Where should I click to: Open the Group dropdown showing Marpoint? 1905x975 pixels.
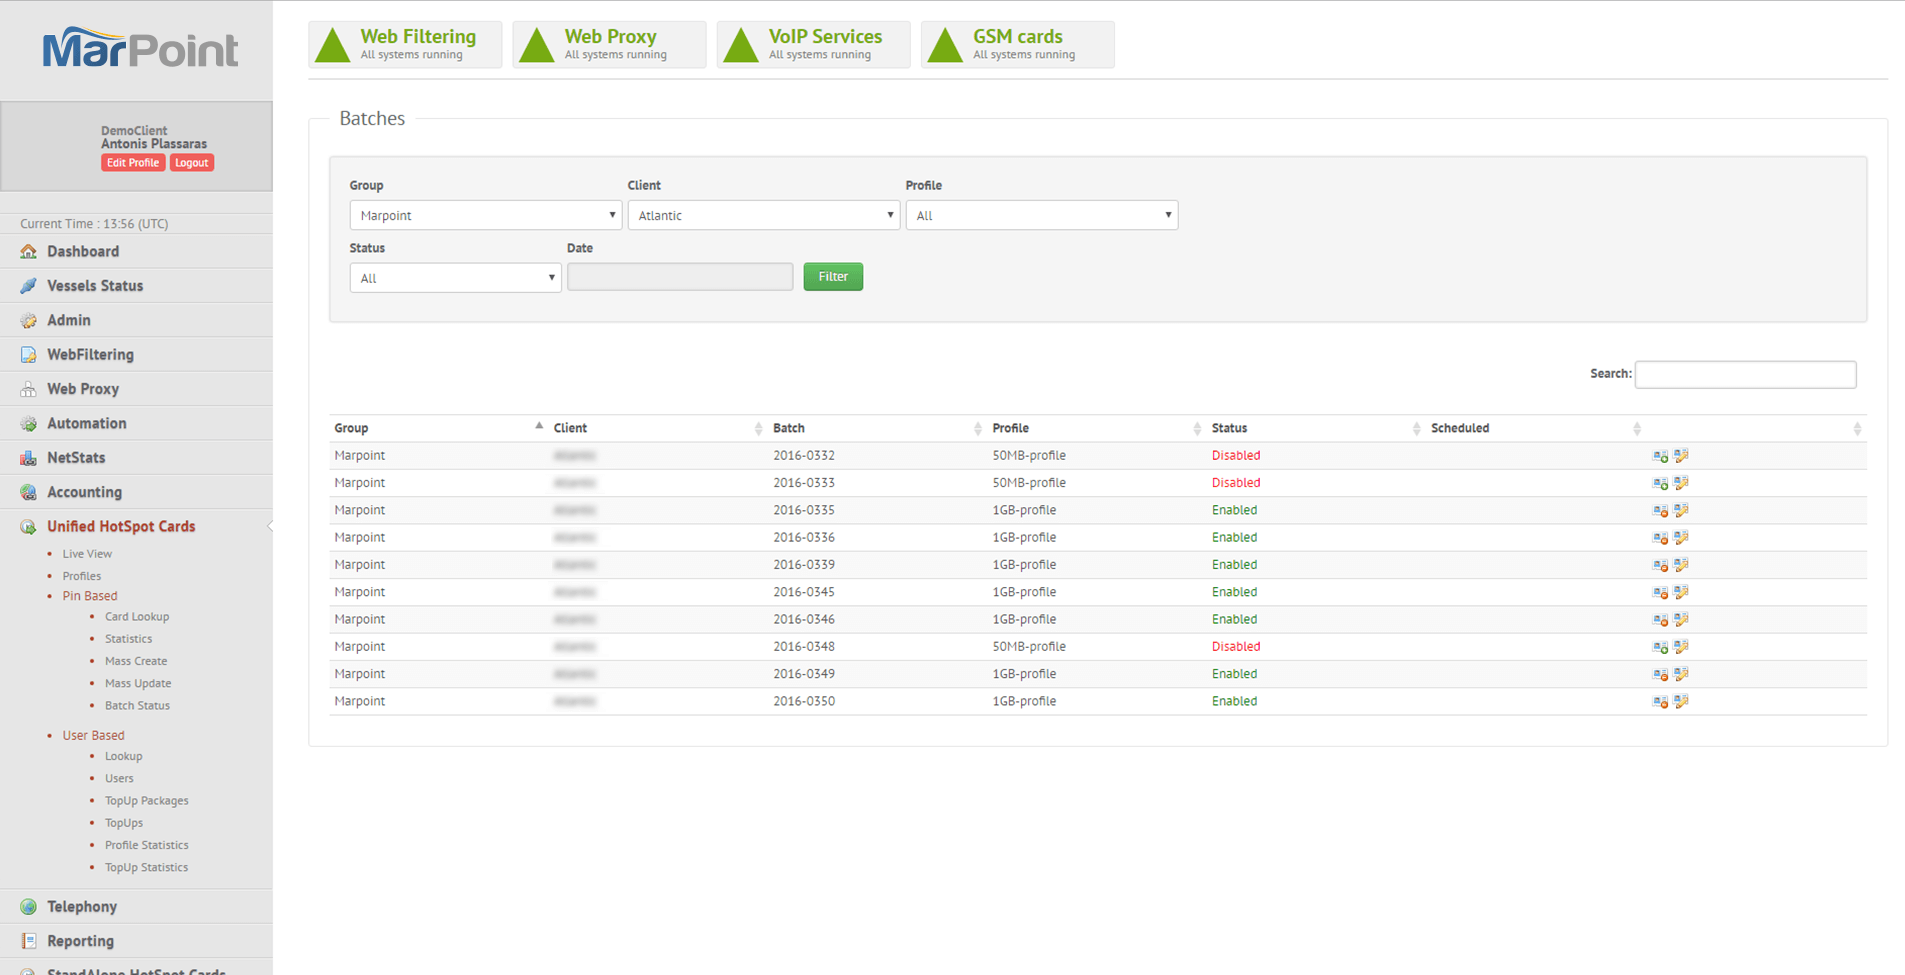pyautogui.click(x=485, y=216)
